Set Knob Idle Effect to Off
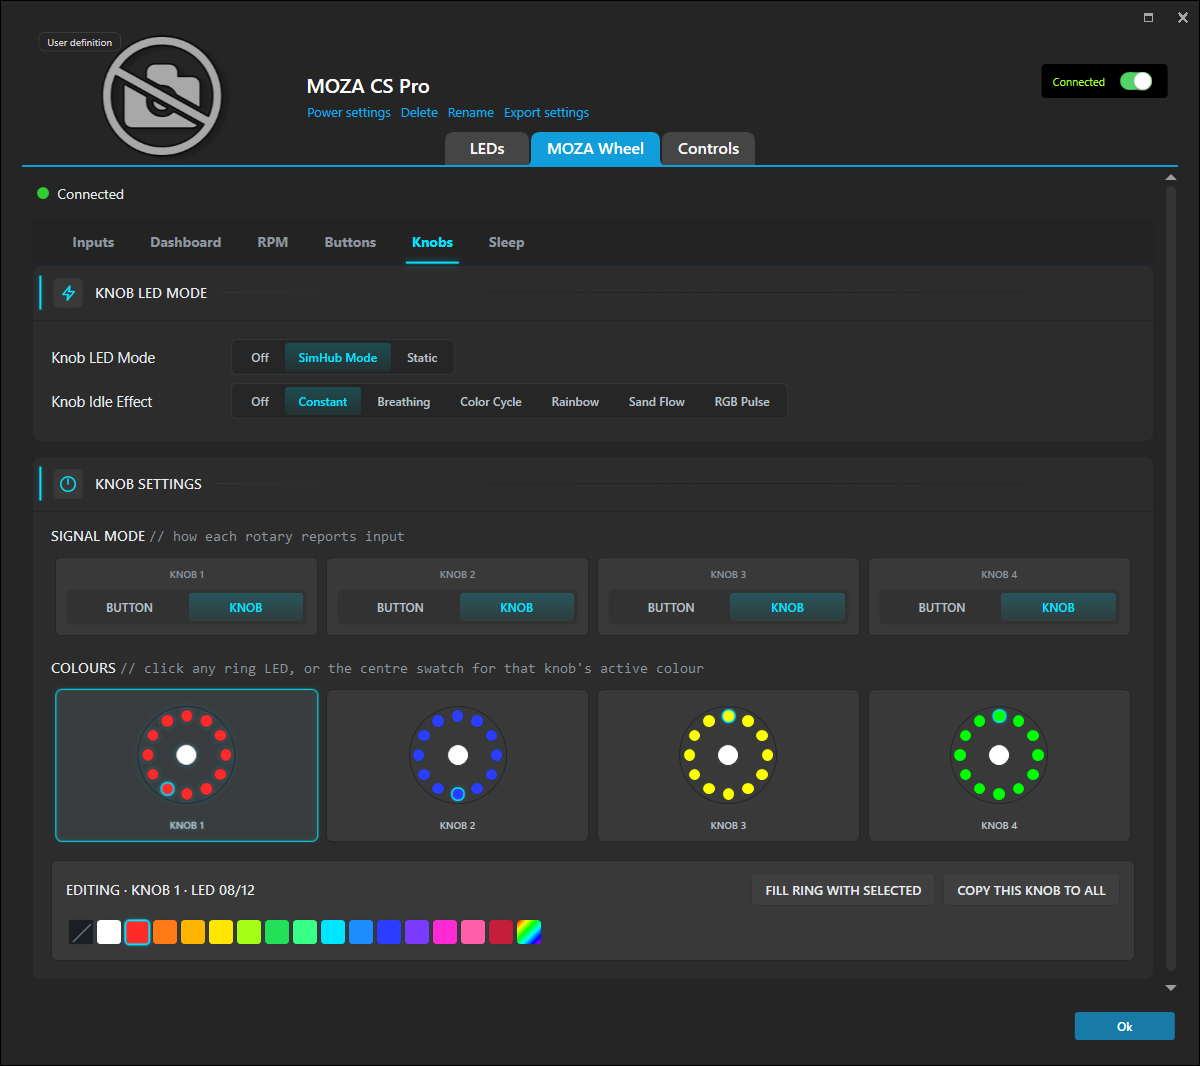The height and width of the screenshot is (1066, 1200). (260, 402)
